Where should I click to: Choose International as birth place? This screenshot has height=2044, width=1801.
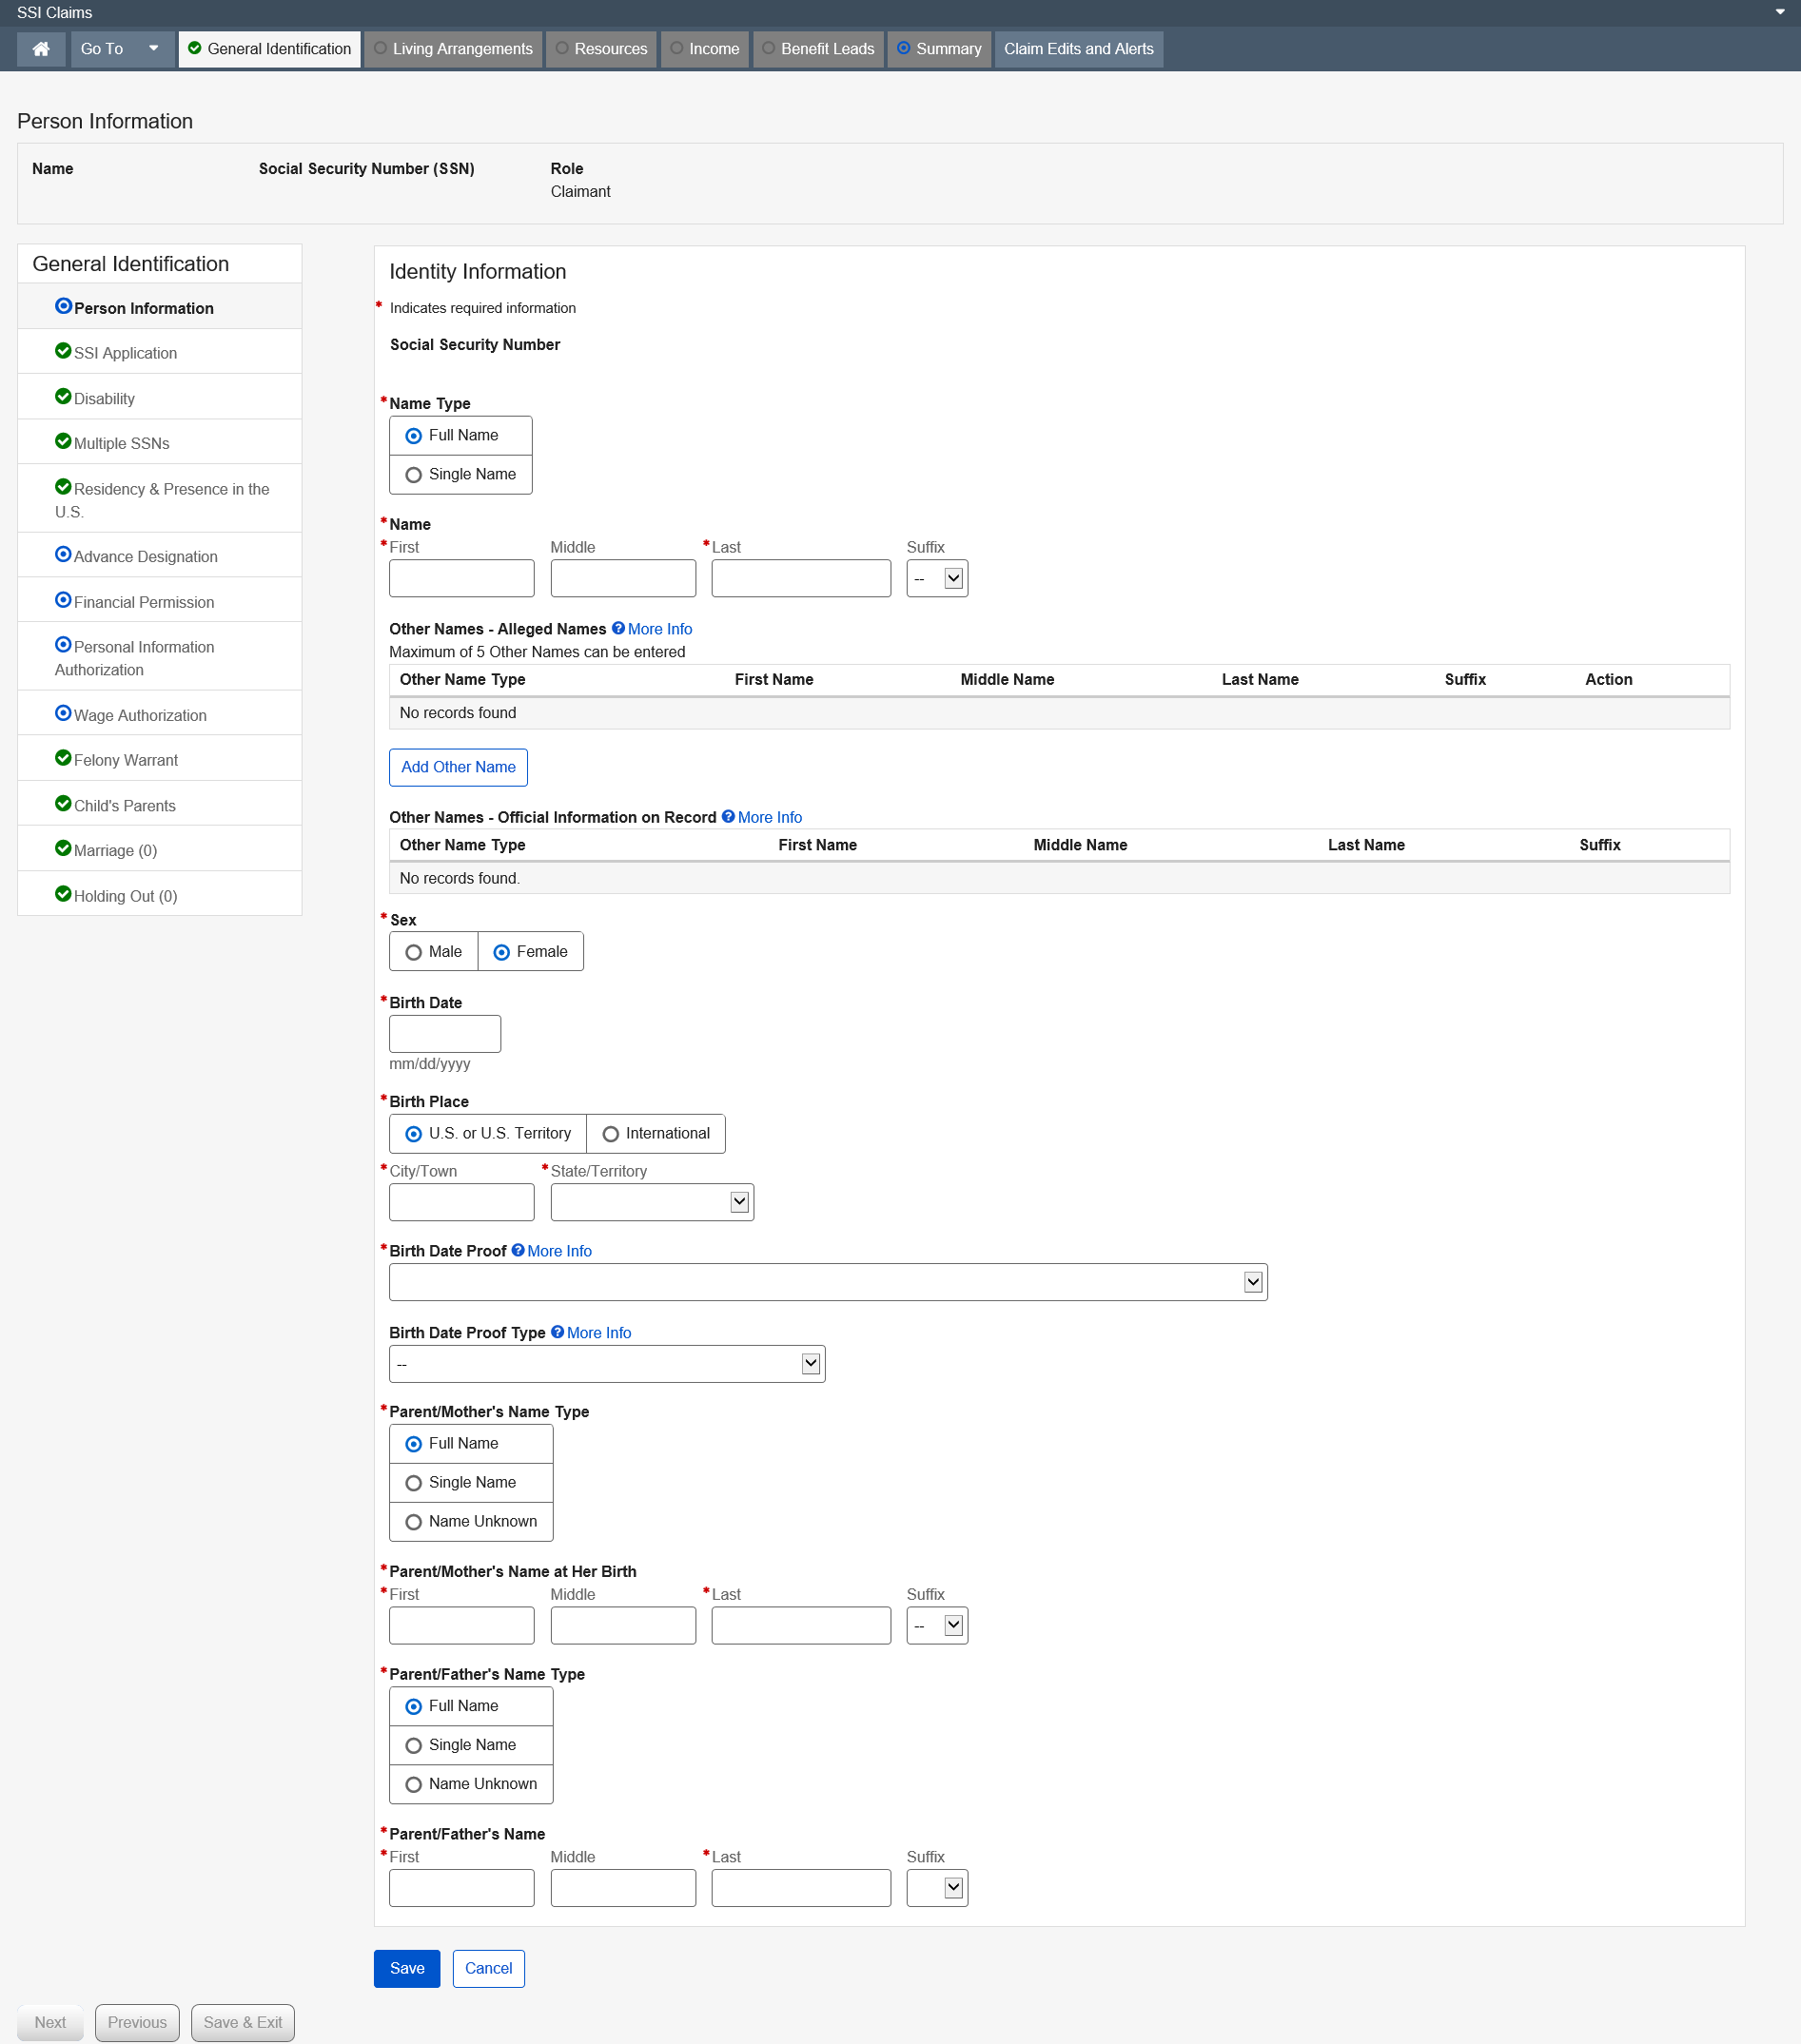(611, 1134)
